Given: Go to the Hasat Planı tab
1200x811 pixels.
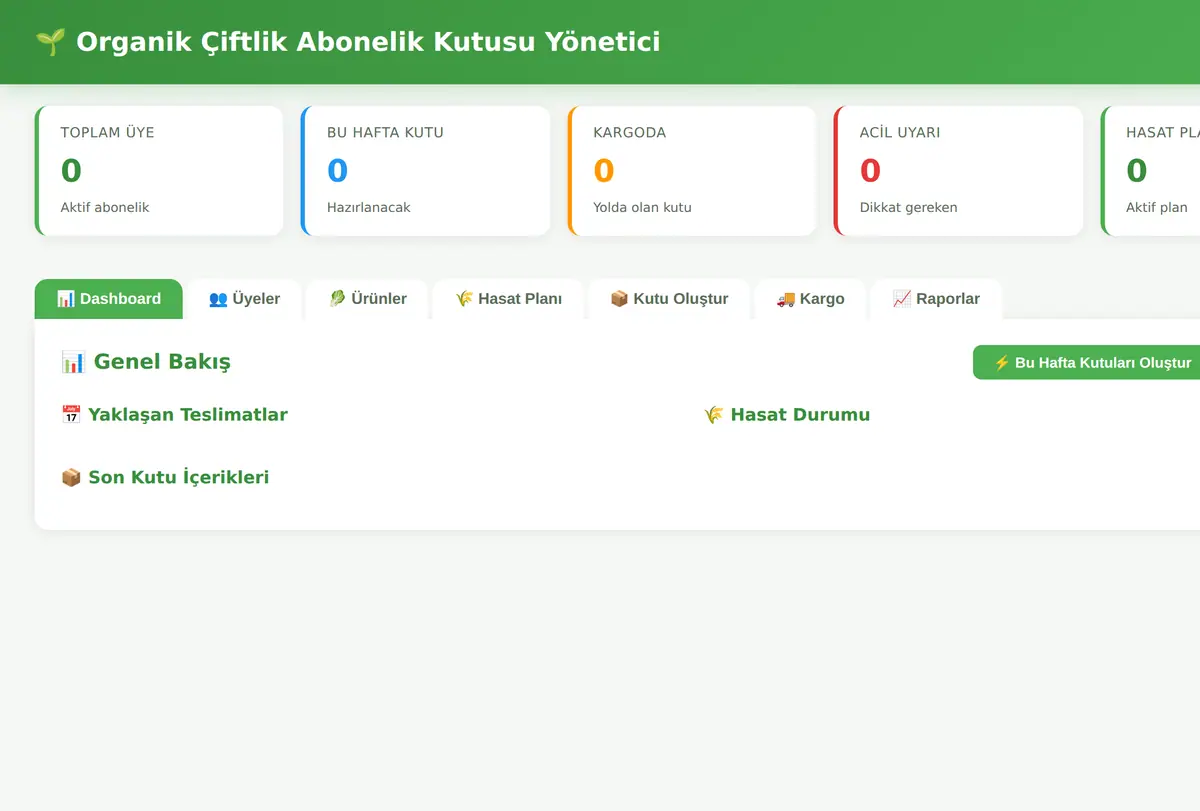Looking at the screenshot, I should point(508,299).
